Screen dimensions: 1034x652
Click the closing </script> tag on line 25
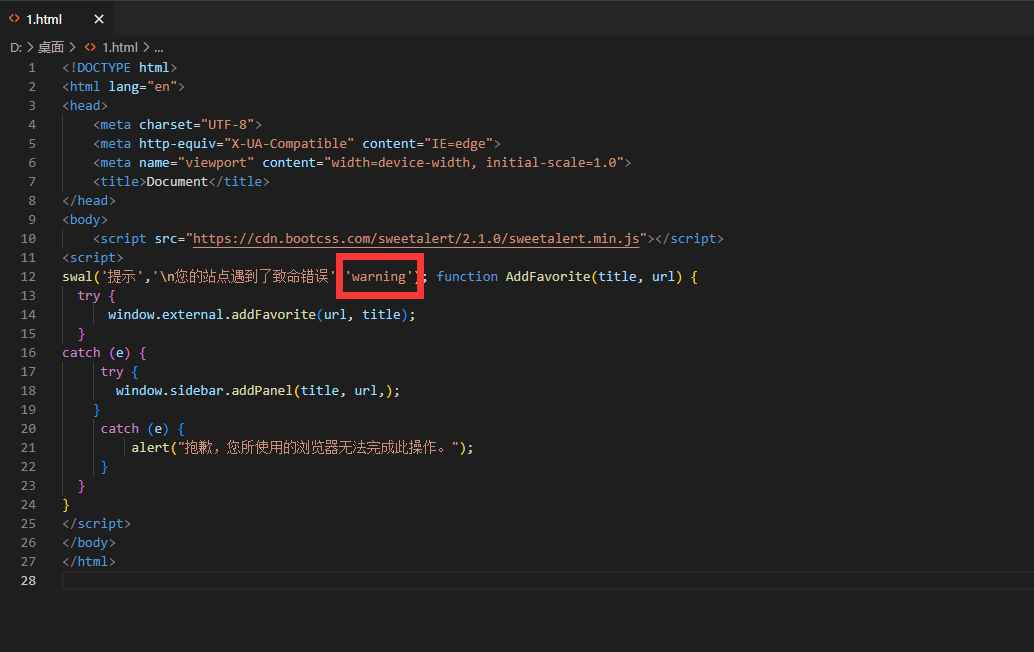(96, 523)
